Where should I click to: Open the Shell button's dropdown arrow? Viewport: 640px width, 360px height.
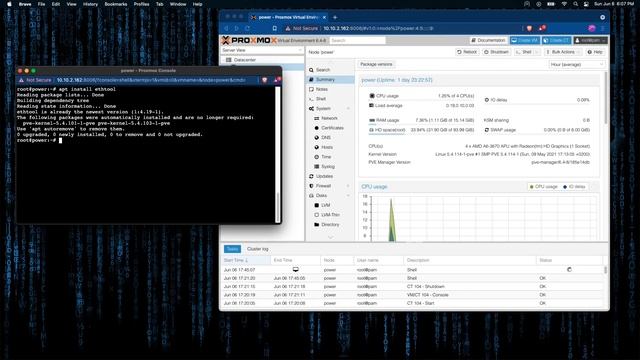[x=537, y=52]
